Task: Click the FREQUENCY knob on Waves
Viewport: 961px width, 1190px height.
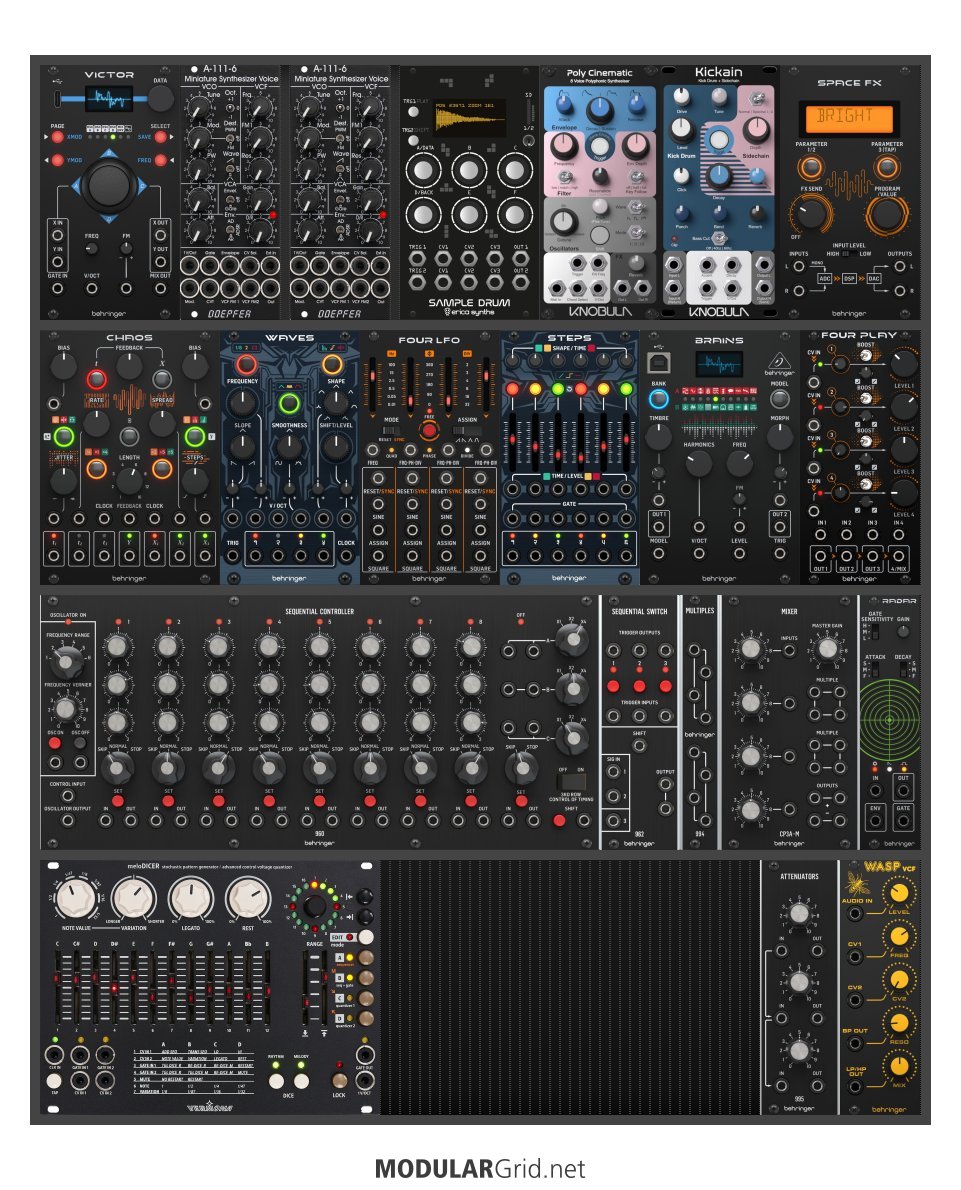Action: point(242,401)
